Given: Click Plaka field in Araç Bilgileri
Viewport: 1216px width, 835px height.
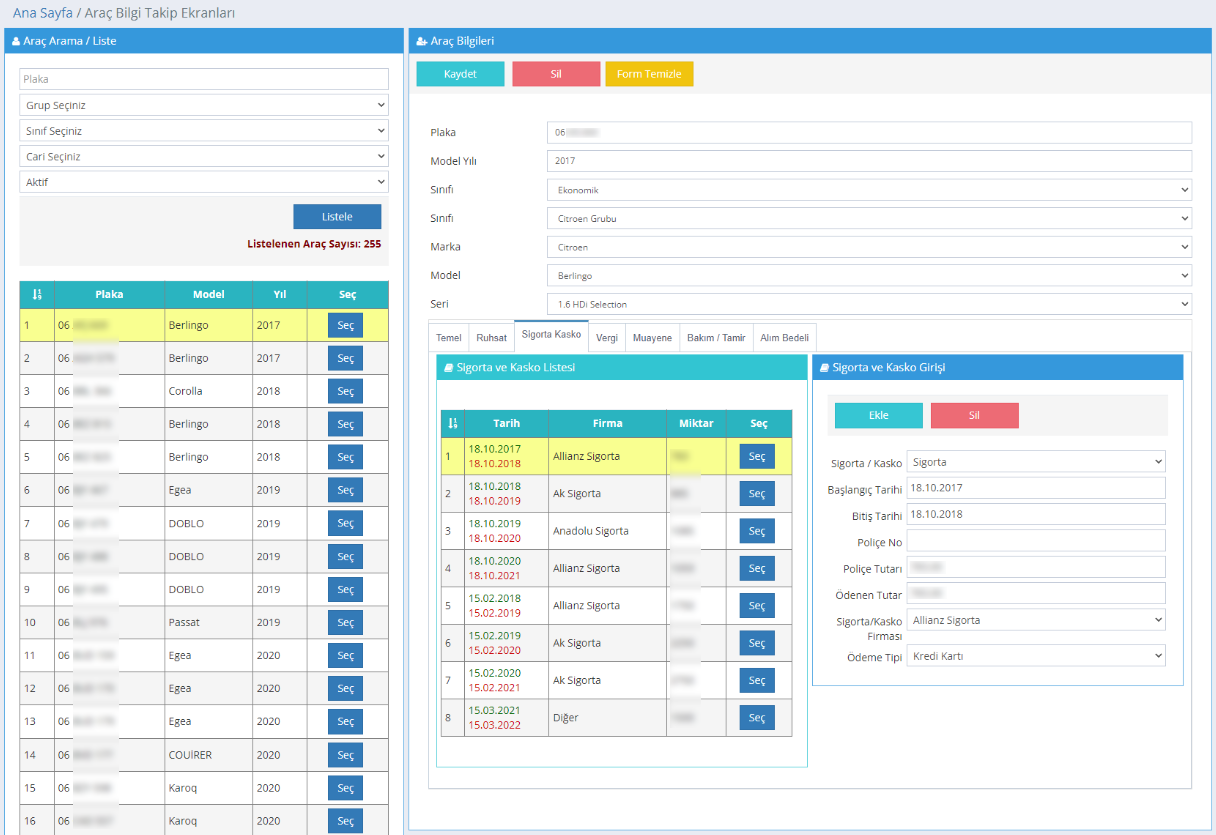Looking at the screenshot, I should coord(869,132).
